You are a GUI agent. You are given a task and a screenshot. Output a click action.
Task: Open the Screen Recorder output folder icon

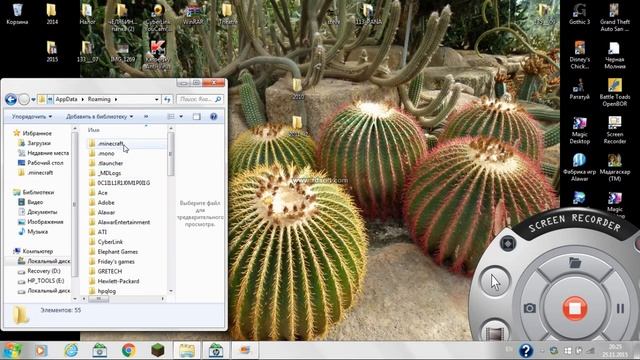pos(575,263)
